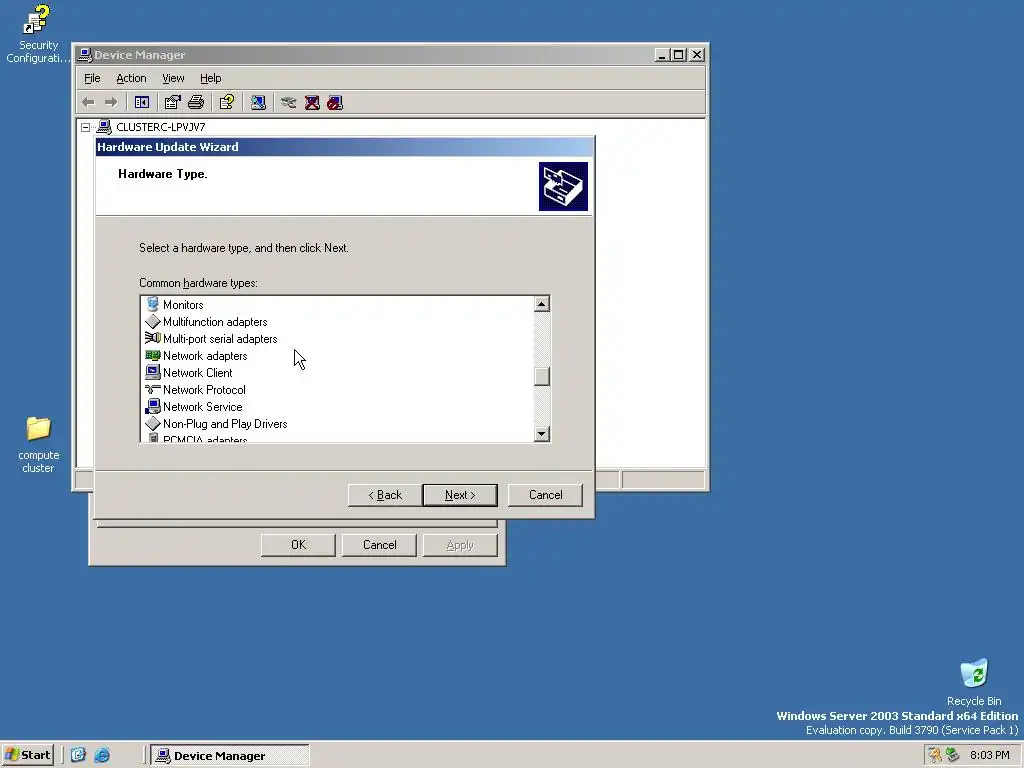Screen dimensions: 1024x768
Task: Click the Back arrow in Device Manager toolbar
Action: click(88, 103)
